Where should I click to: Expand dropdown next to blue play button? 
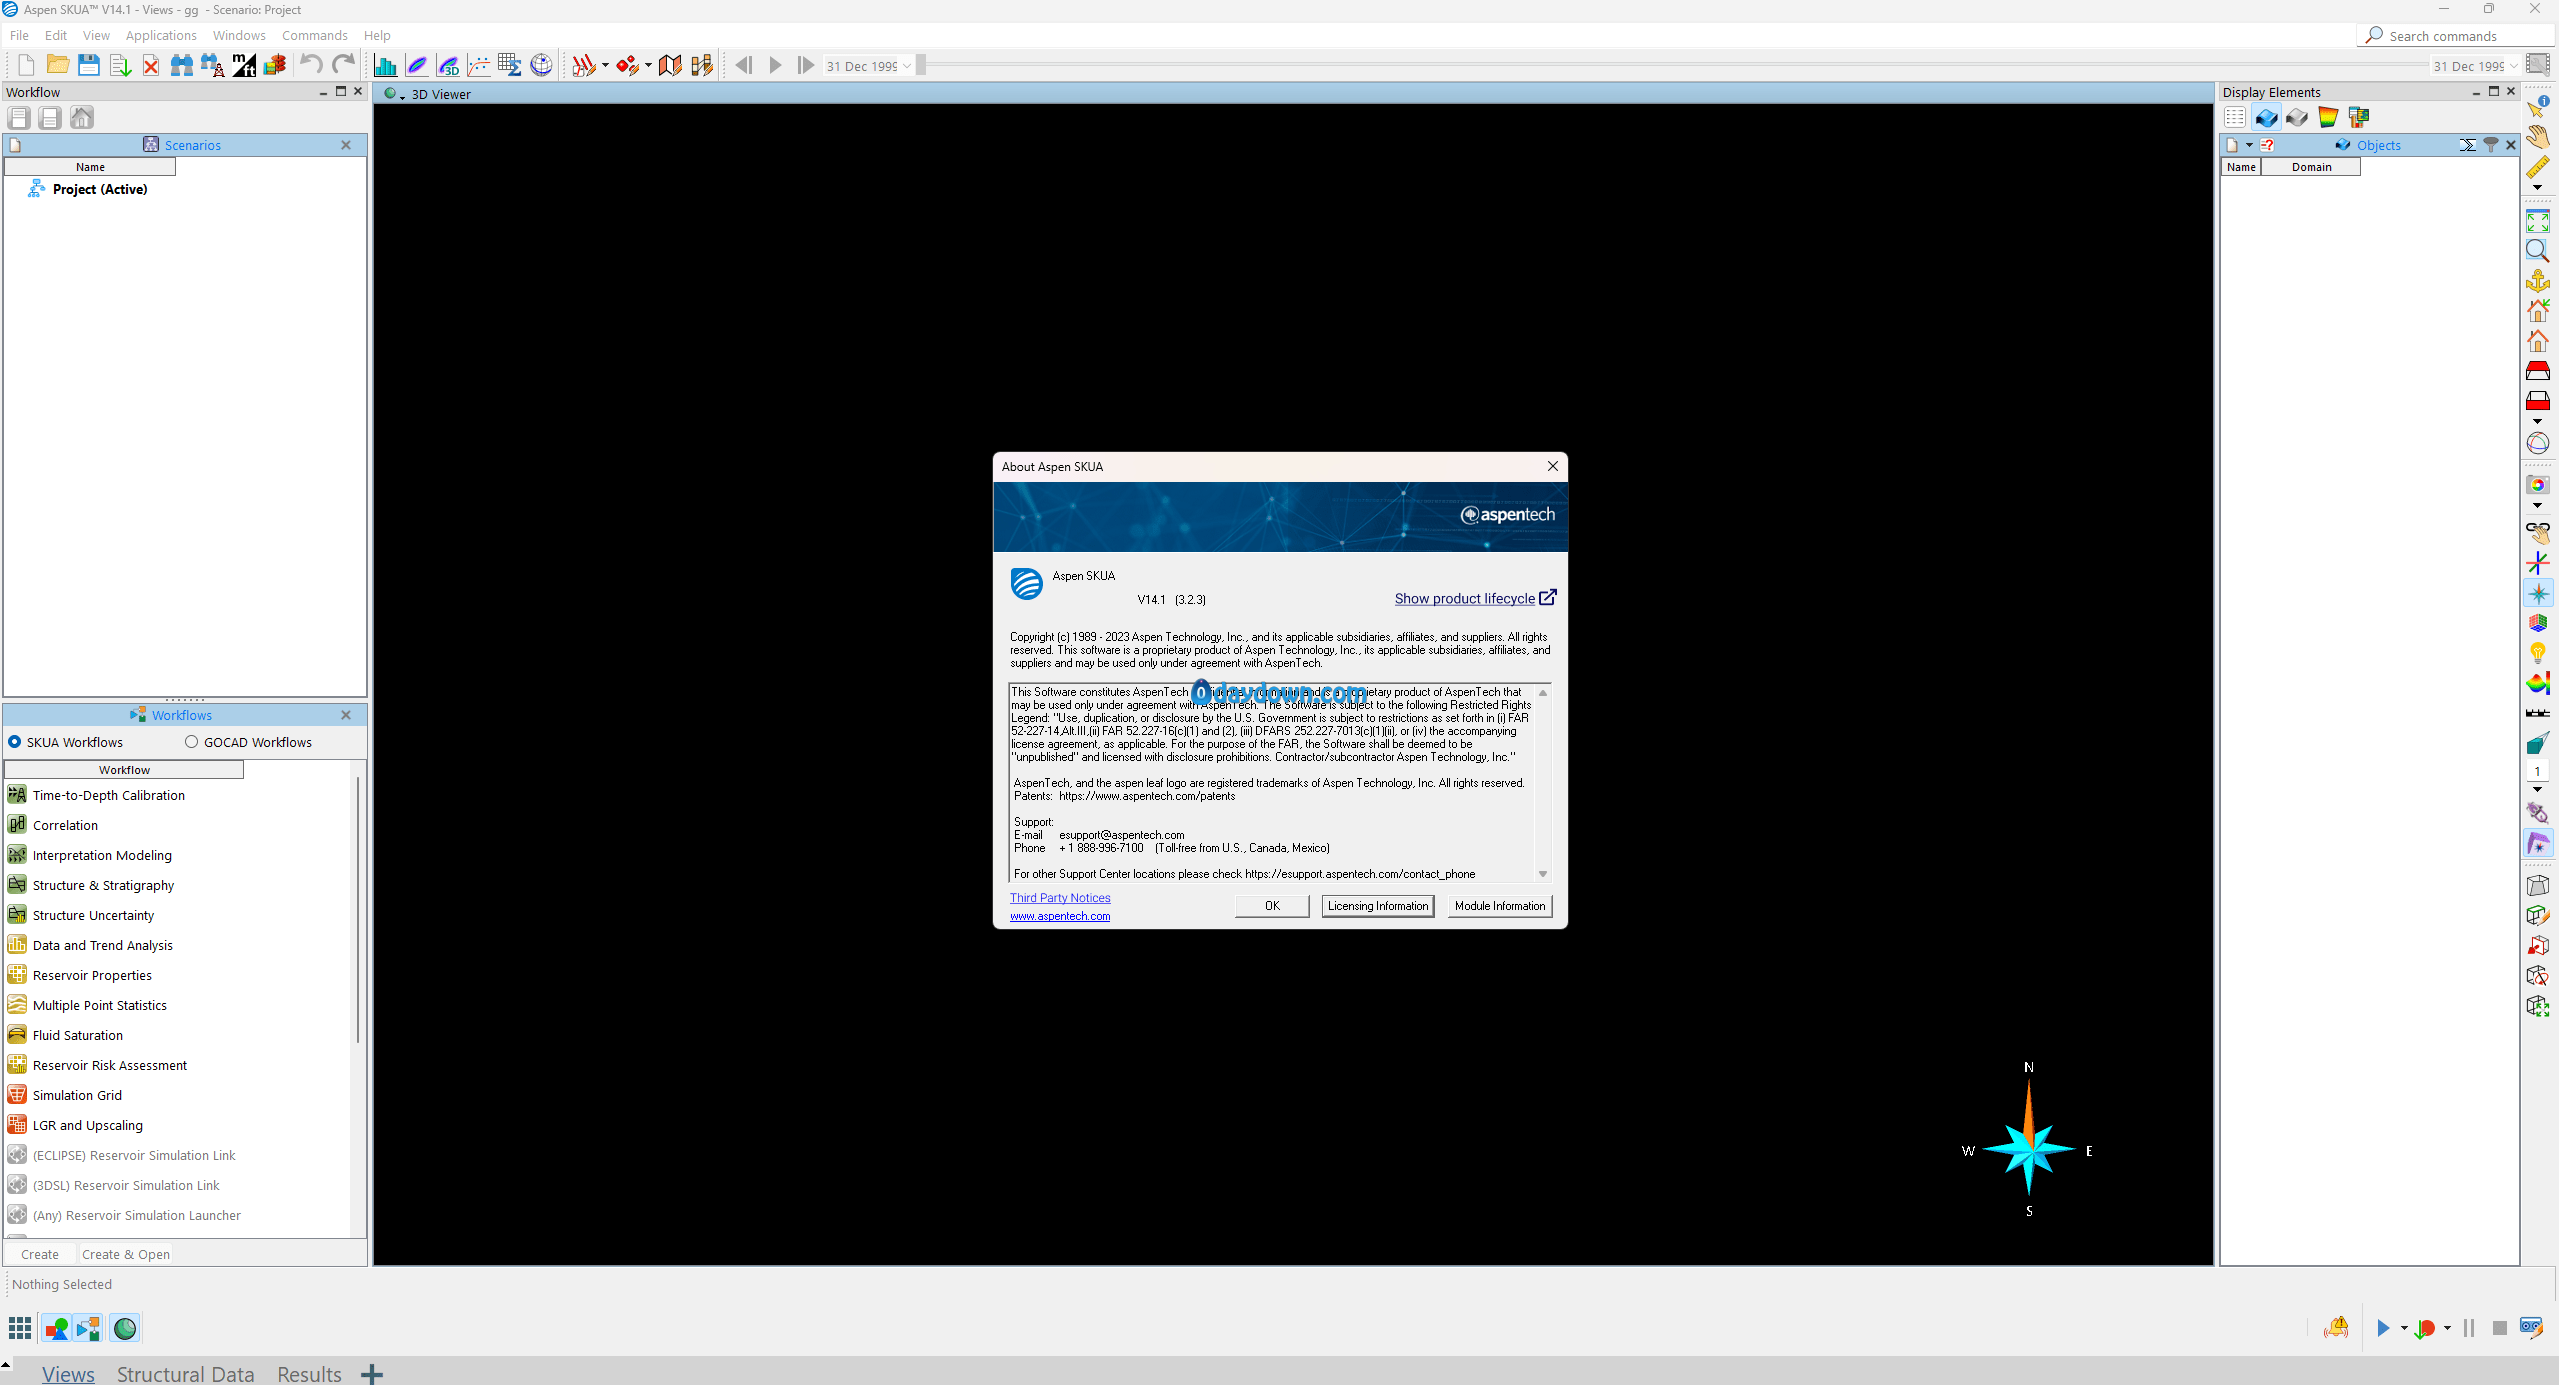2404,1328
